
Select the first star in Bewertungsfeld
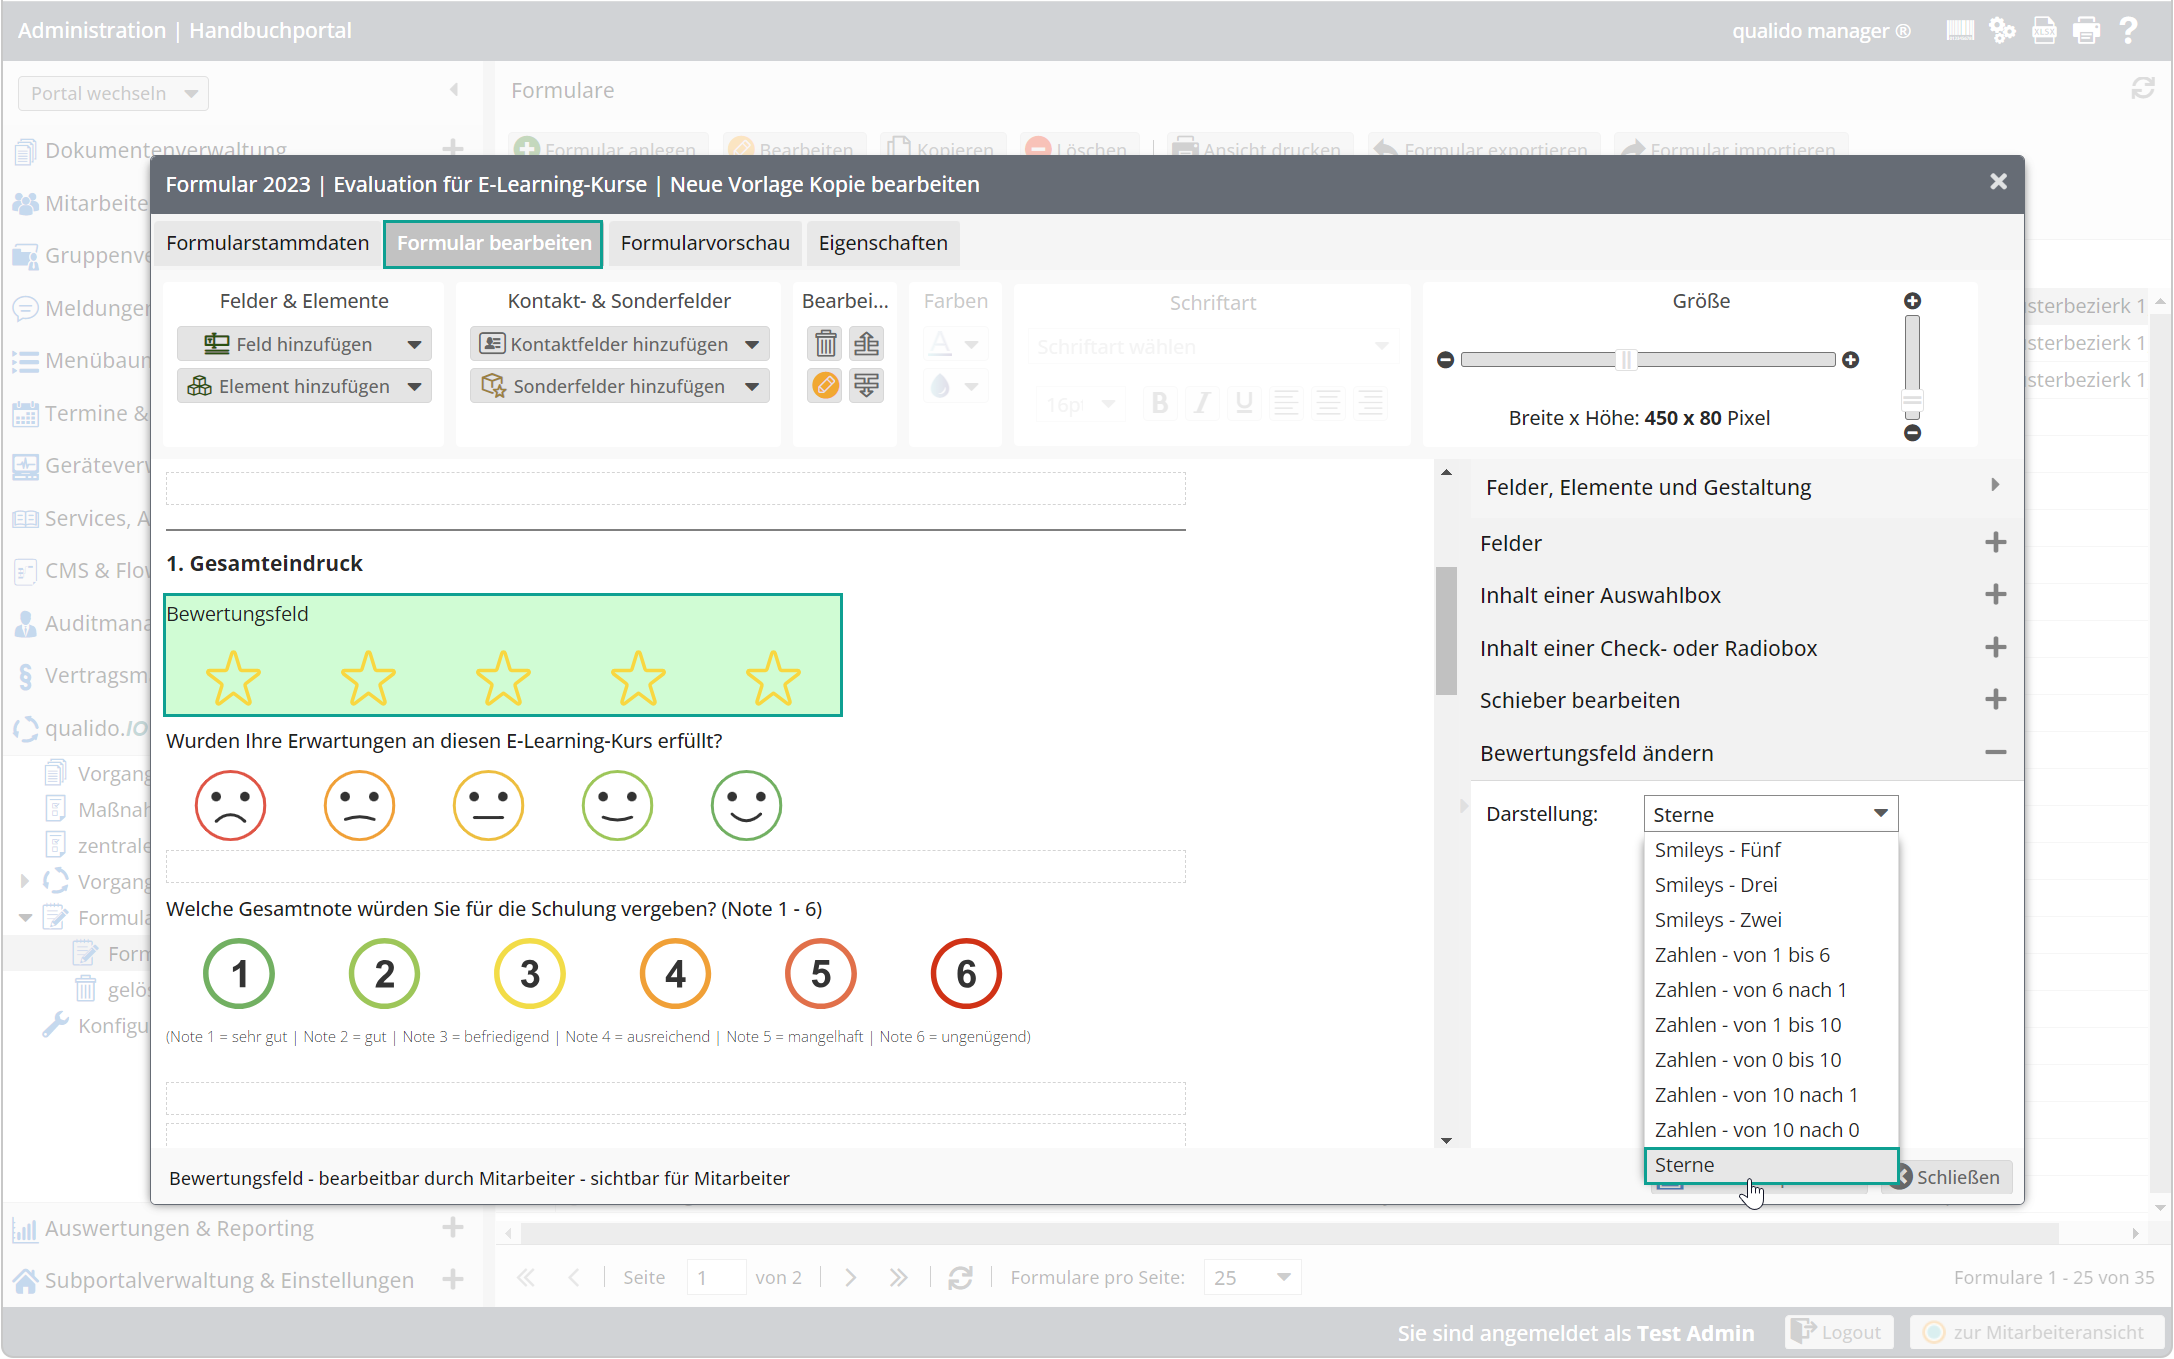tap(233, 678)
